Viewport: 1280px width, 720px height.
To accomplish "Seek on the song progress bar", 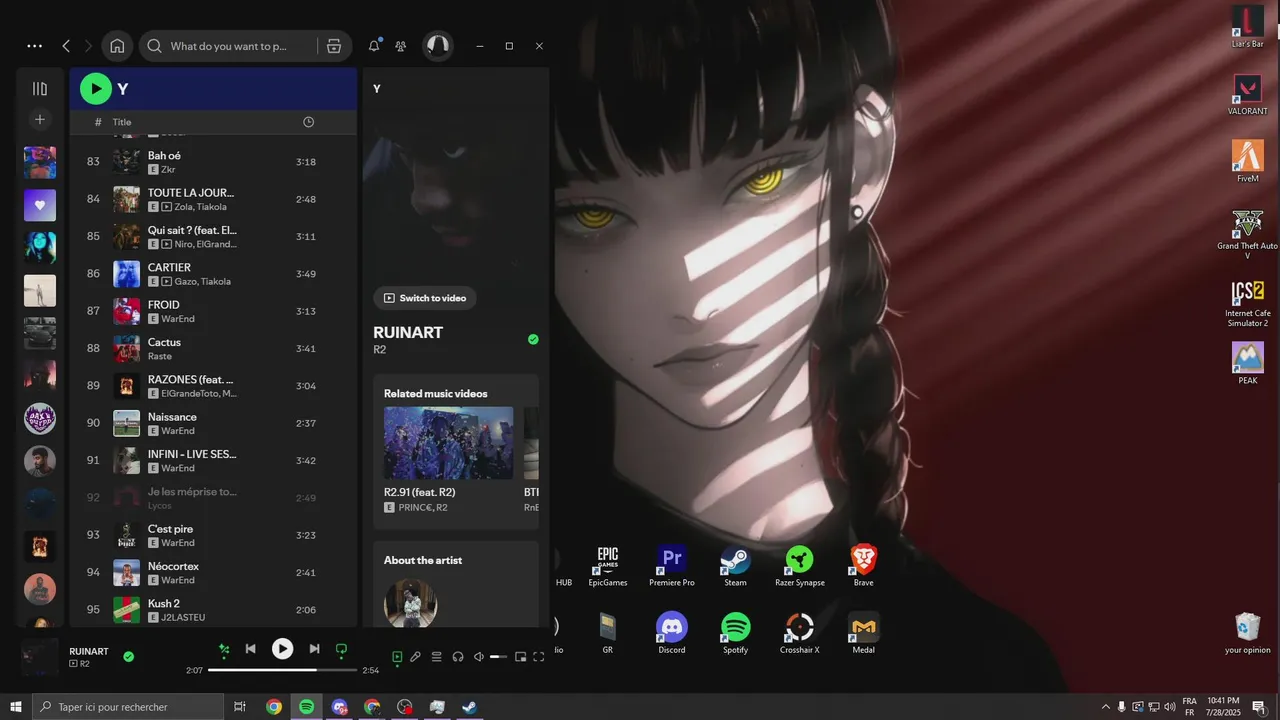I will pos(282,670).
